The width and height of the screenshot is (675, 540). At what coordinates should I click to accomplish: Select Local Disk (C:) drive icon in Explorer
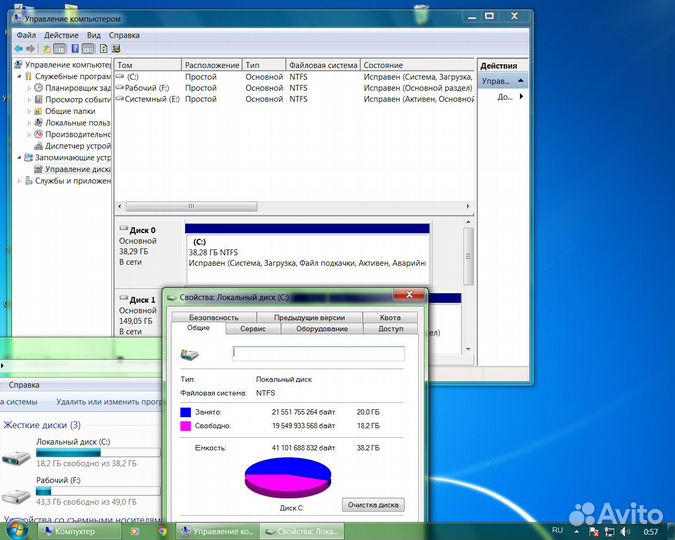[x=17, y=457]
